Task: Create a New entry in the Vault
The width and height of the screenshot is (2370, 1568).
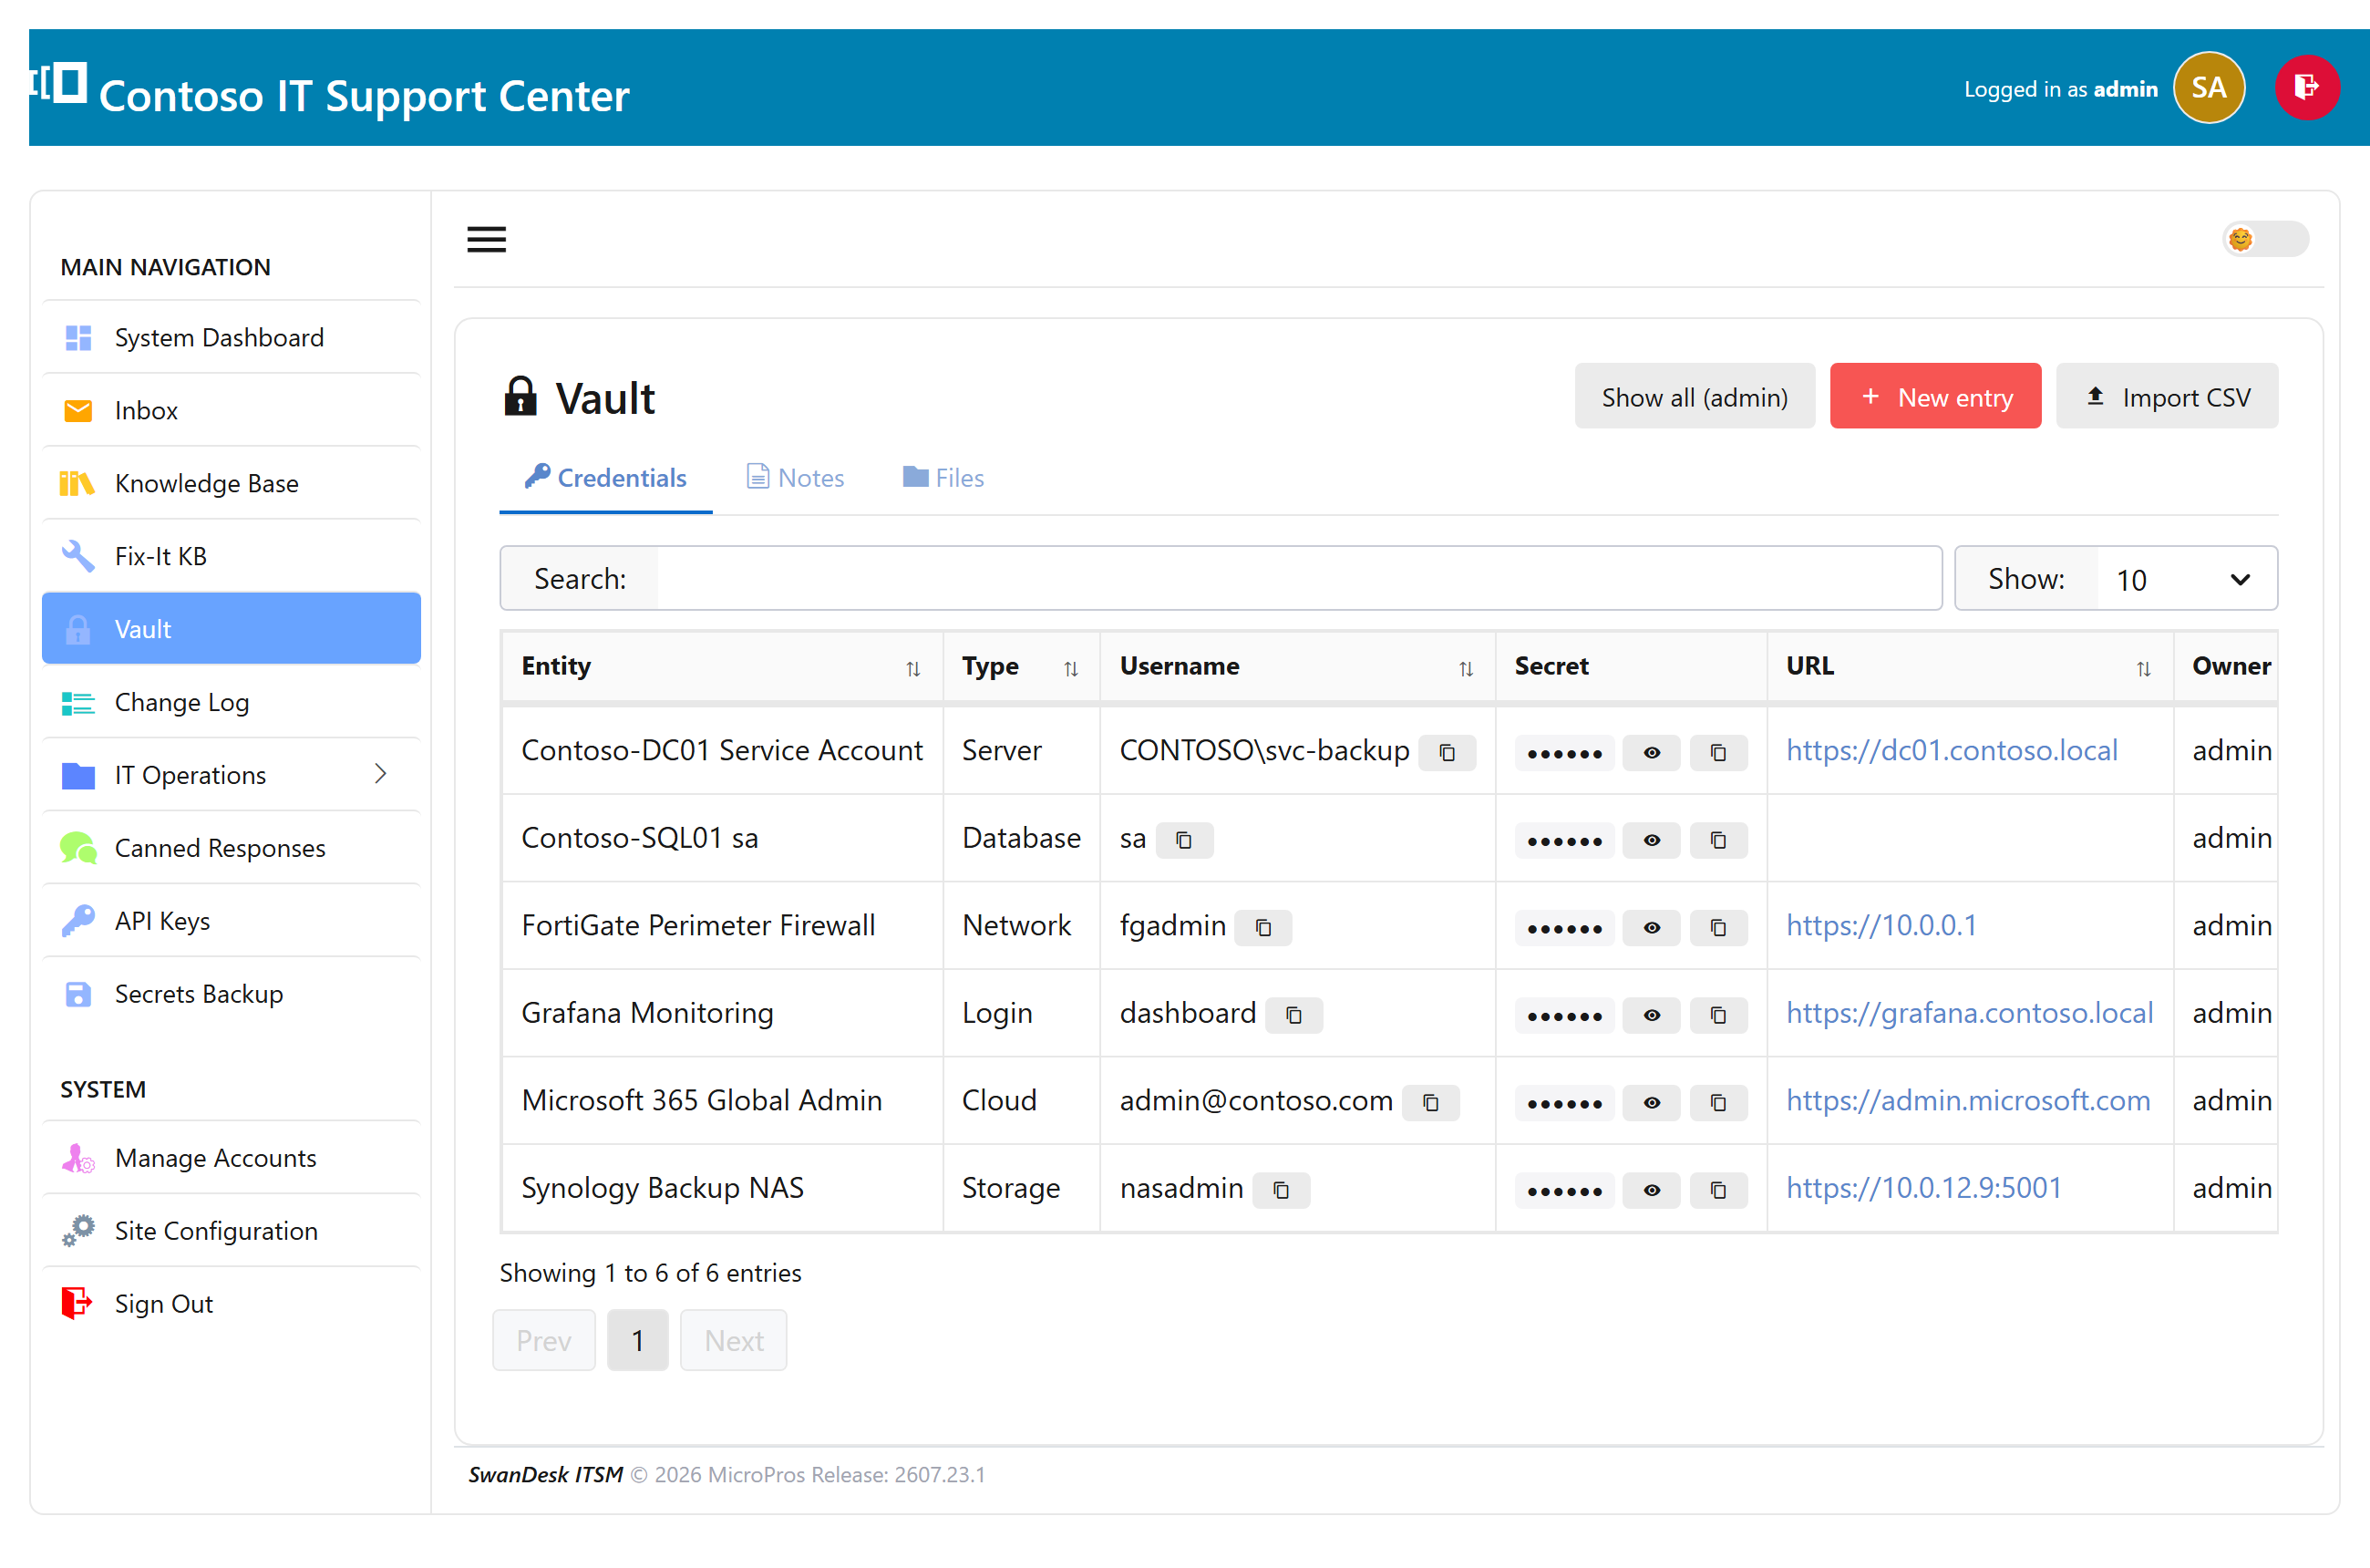Action: (1935, 397)
